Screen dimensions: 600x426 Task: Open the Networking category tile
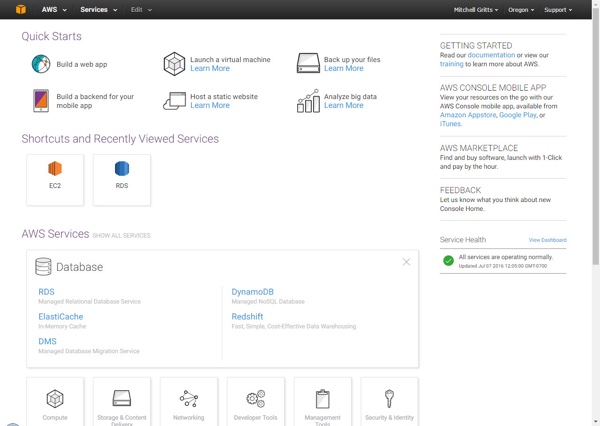pyautogui.click(x=189, y=402)
